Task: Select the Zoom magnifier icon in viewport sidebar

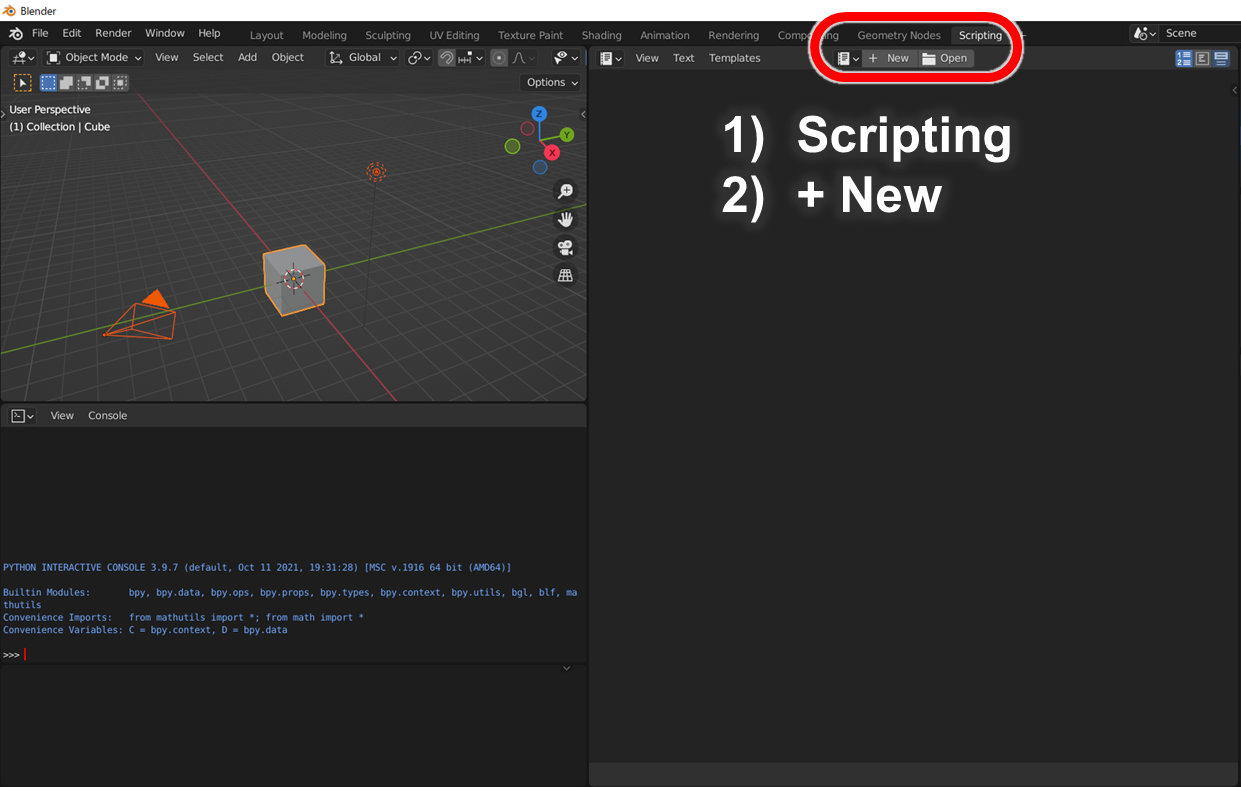Action: [x=565, y=190]
